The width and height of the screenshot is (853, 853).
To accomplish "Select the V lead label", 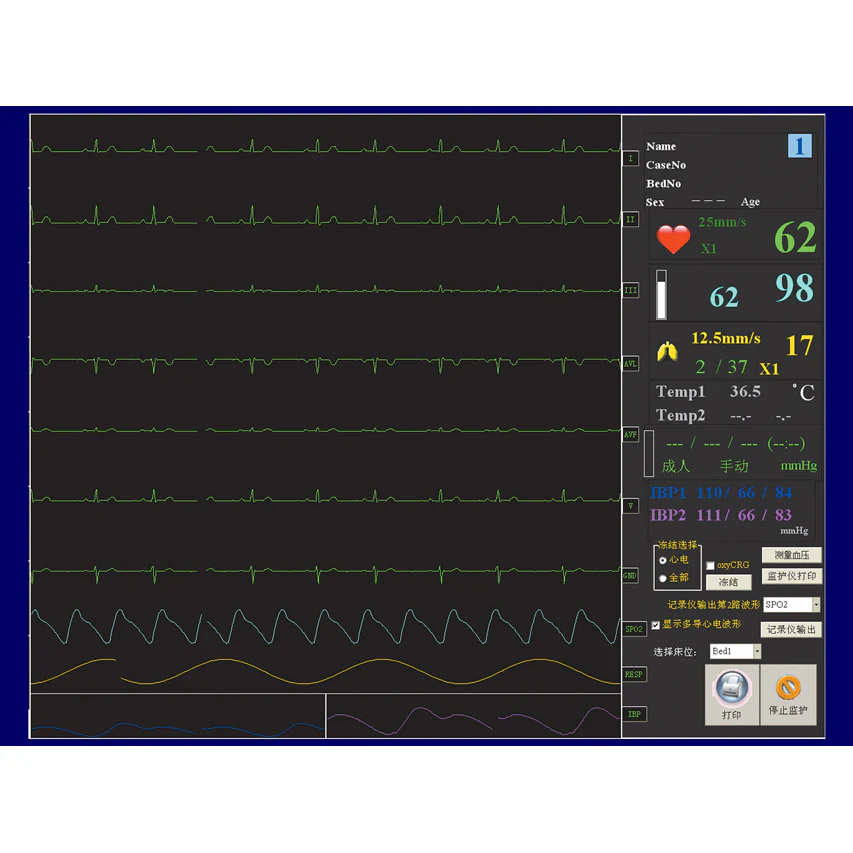I will coord(631,506).
